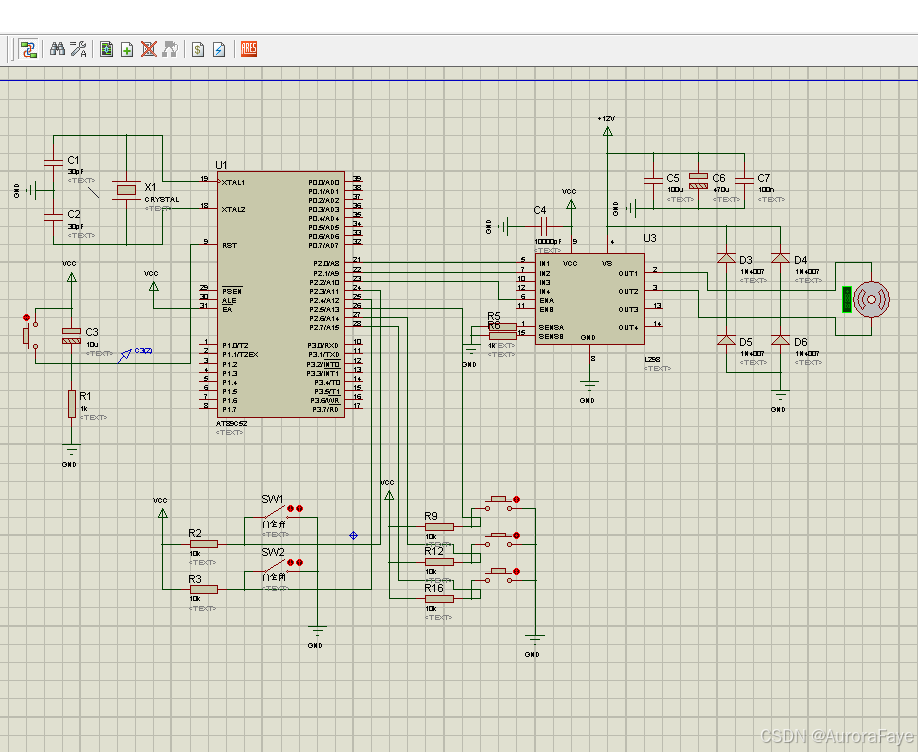Click the Exit to Parent Sheet icon

click(170, 49)
